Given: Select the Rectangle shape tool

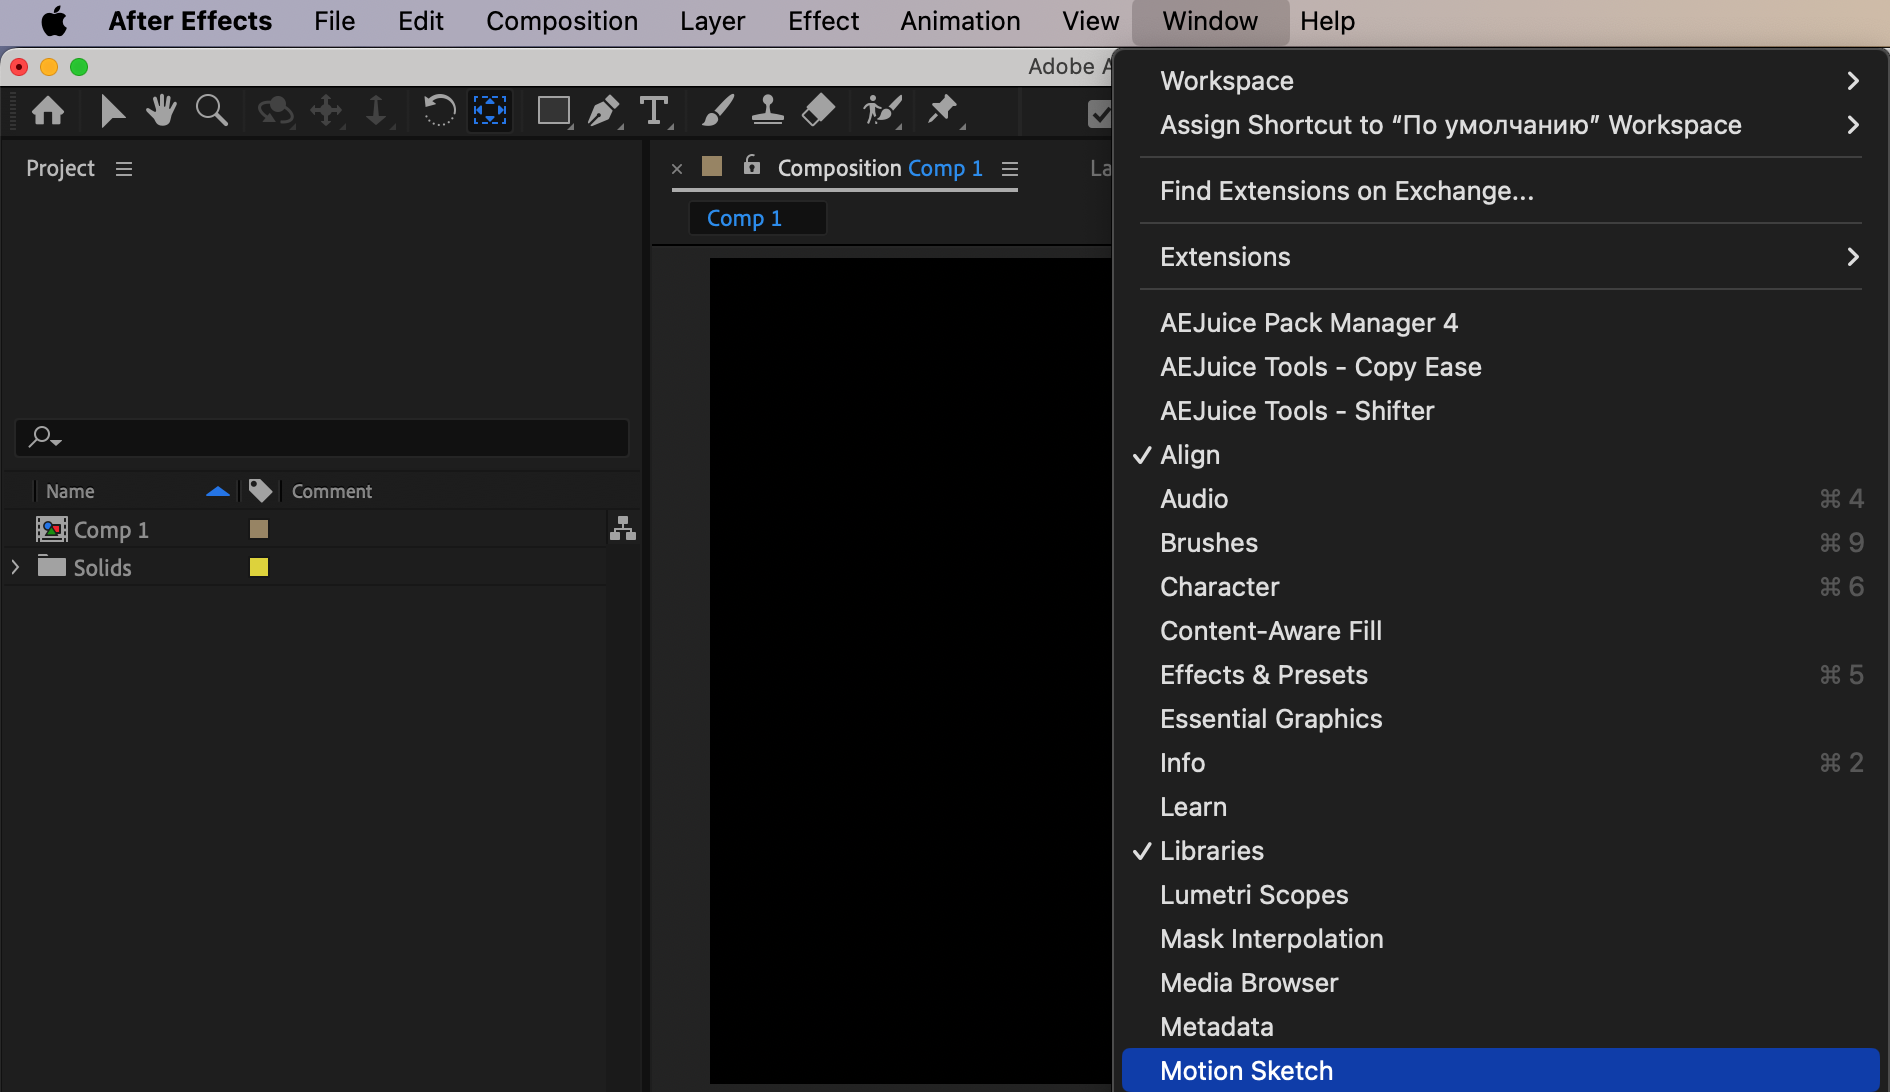Looking at the screenshot, I should [554, 111].
